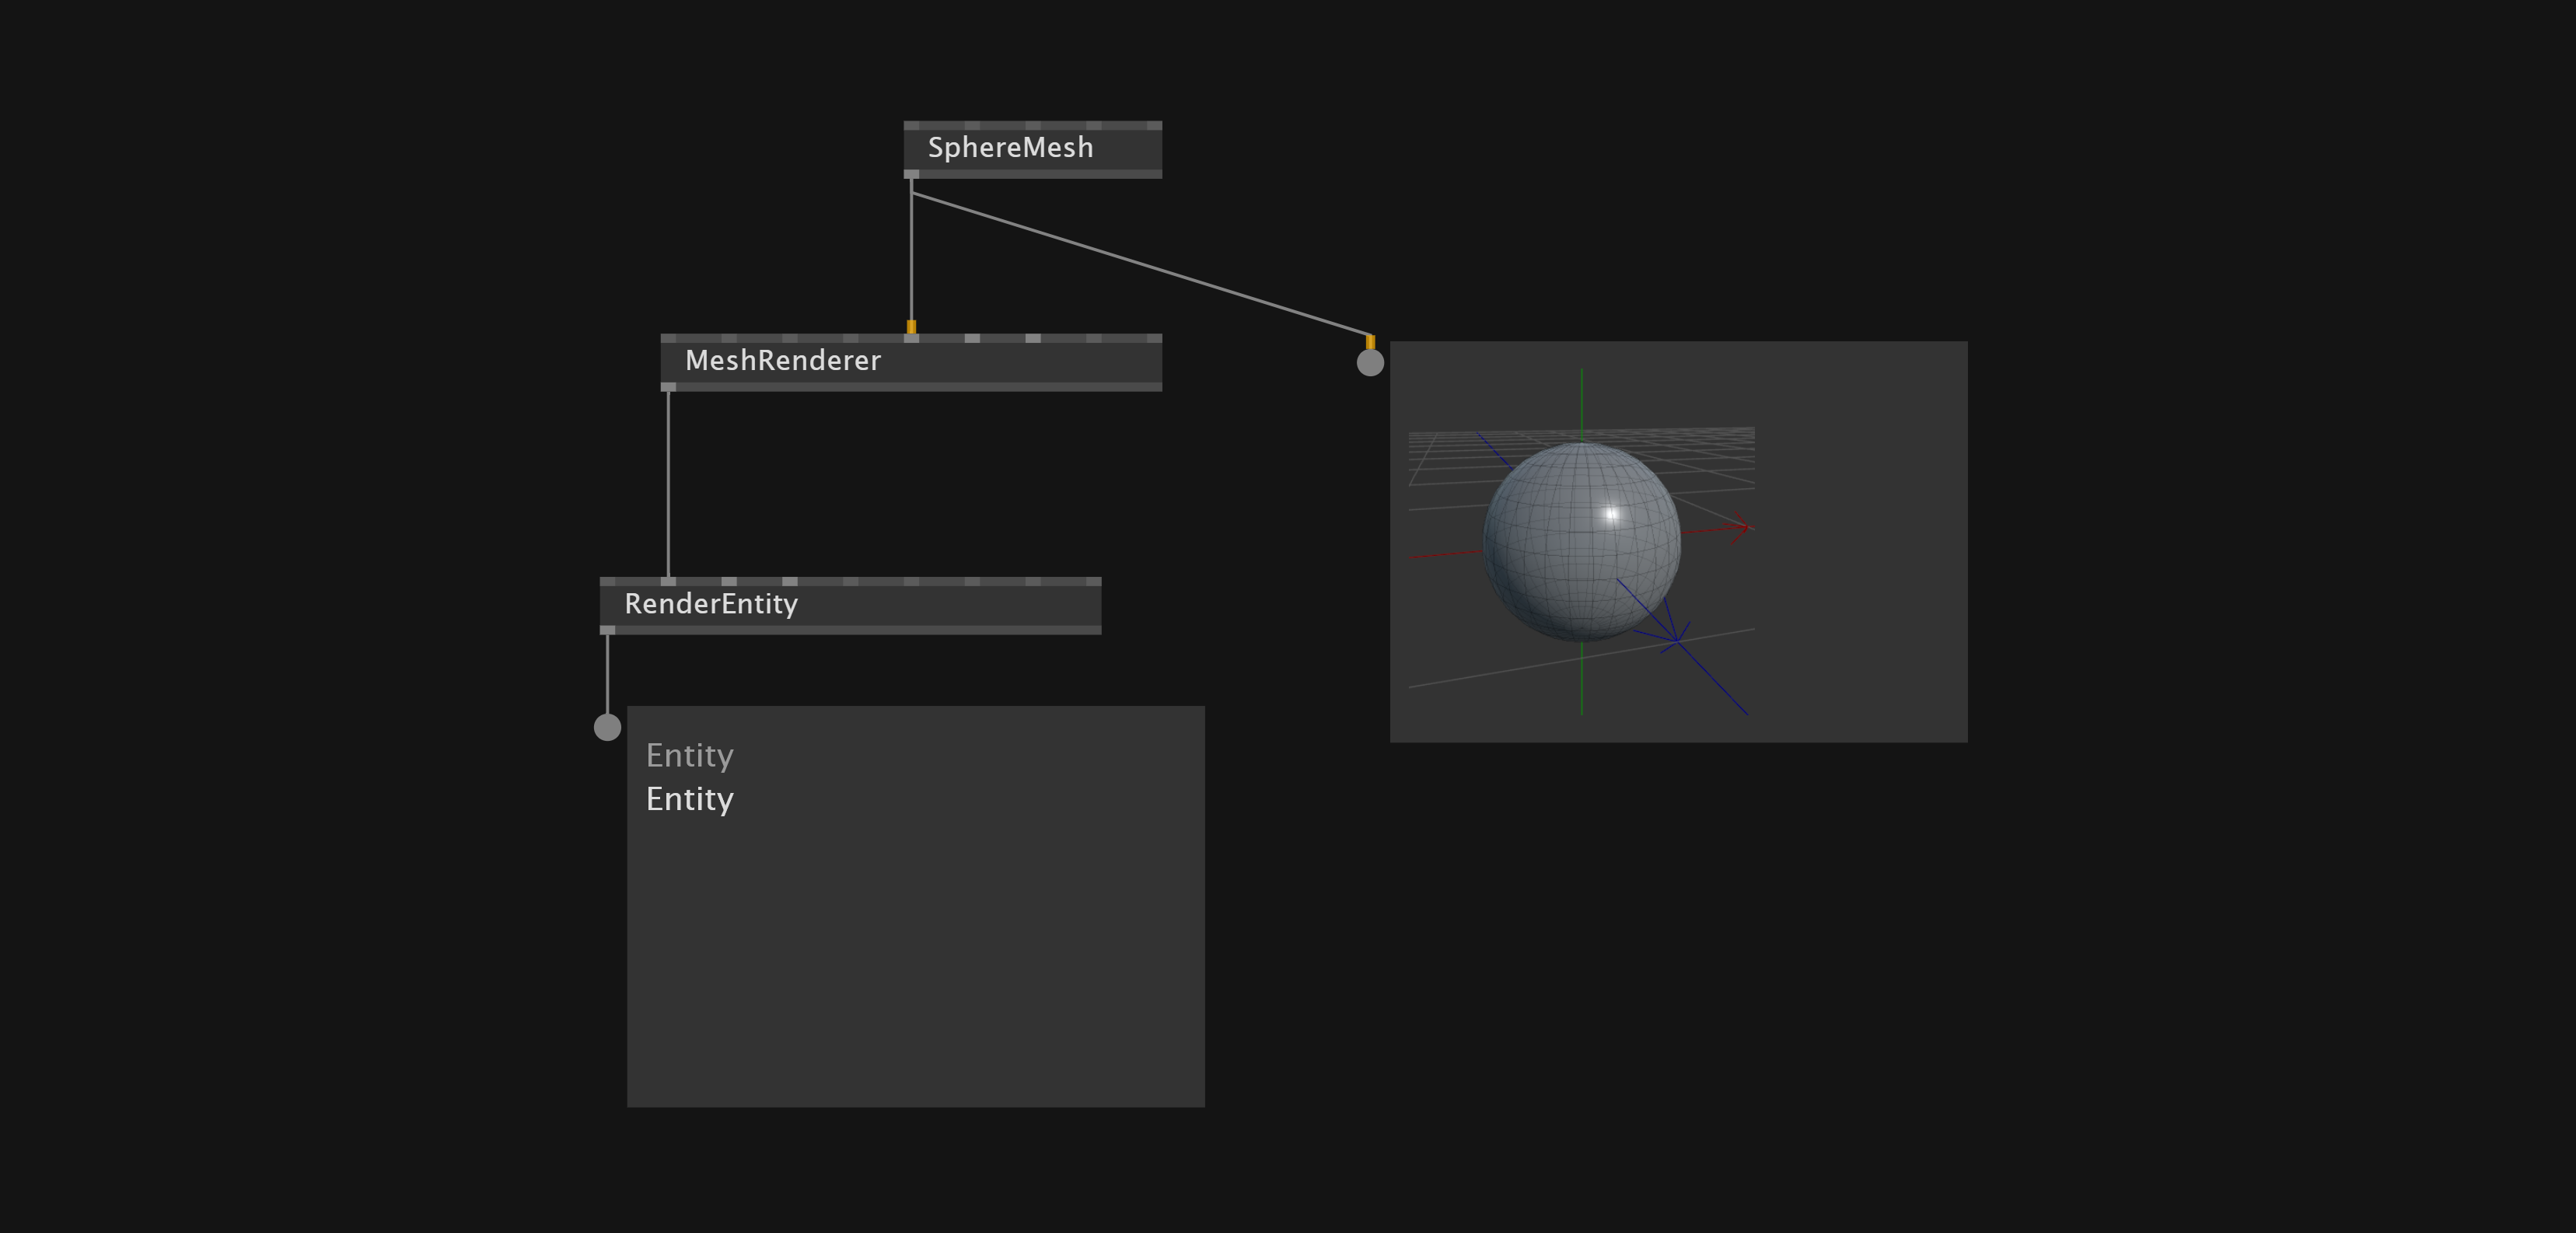Select the link between MeshRenderer and RenderEntity
Screen dimensions: 2576x1233
[x=668, y=485]
